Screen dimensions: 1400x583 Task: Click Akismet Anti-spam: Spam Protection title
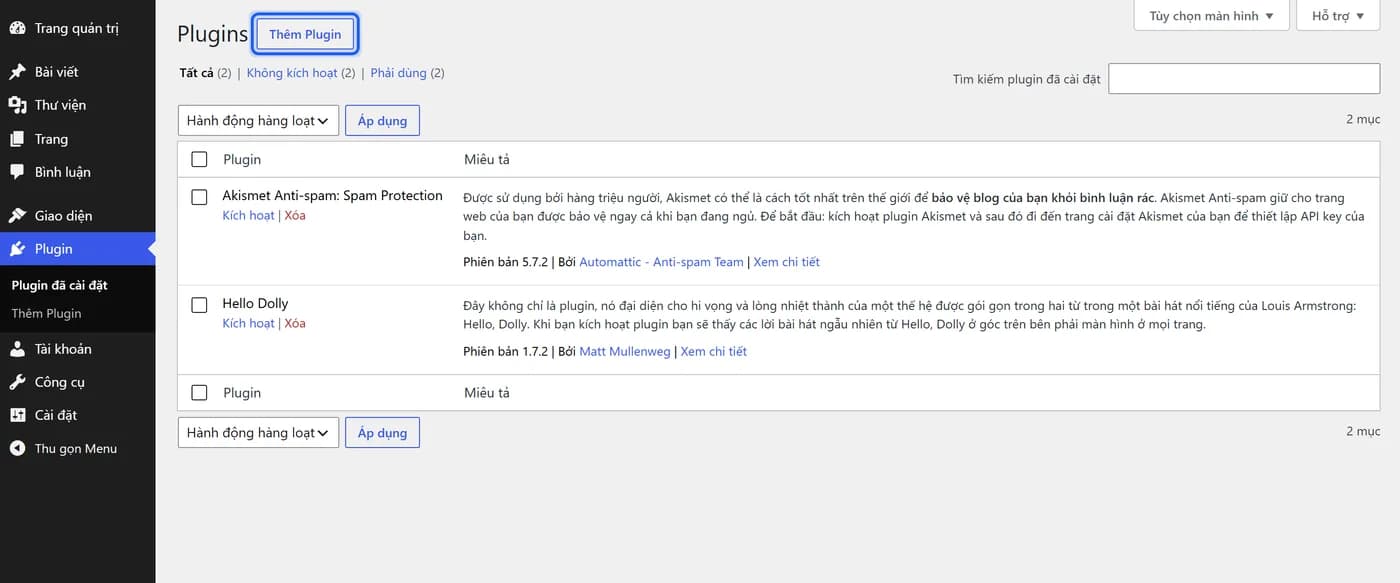[x=332, y=195]
